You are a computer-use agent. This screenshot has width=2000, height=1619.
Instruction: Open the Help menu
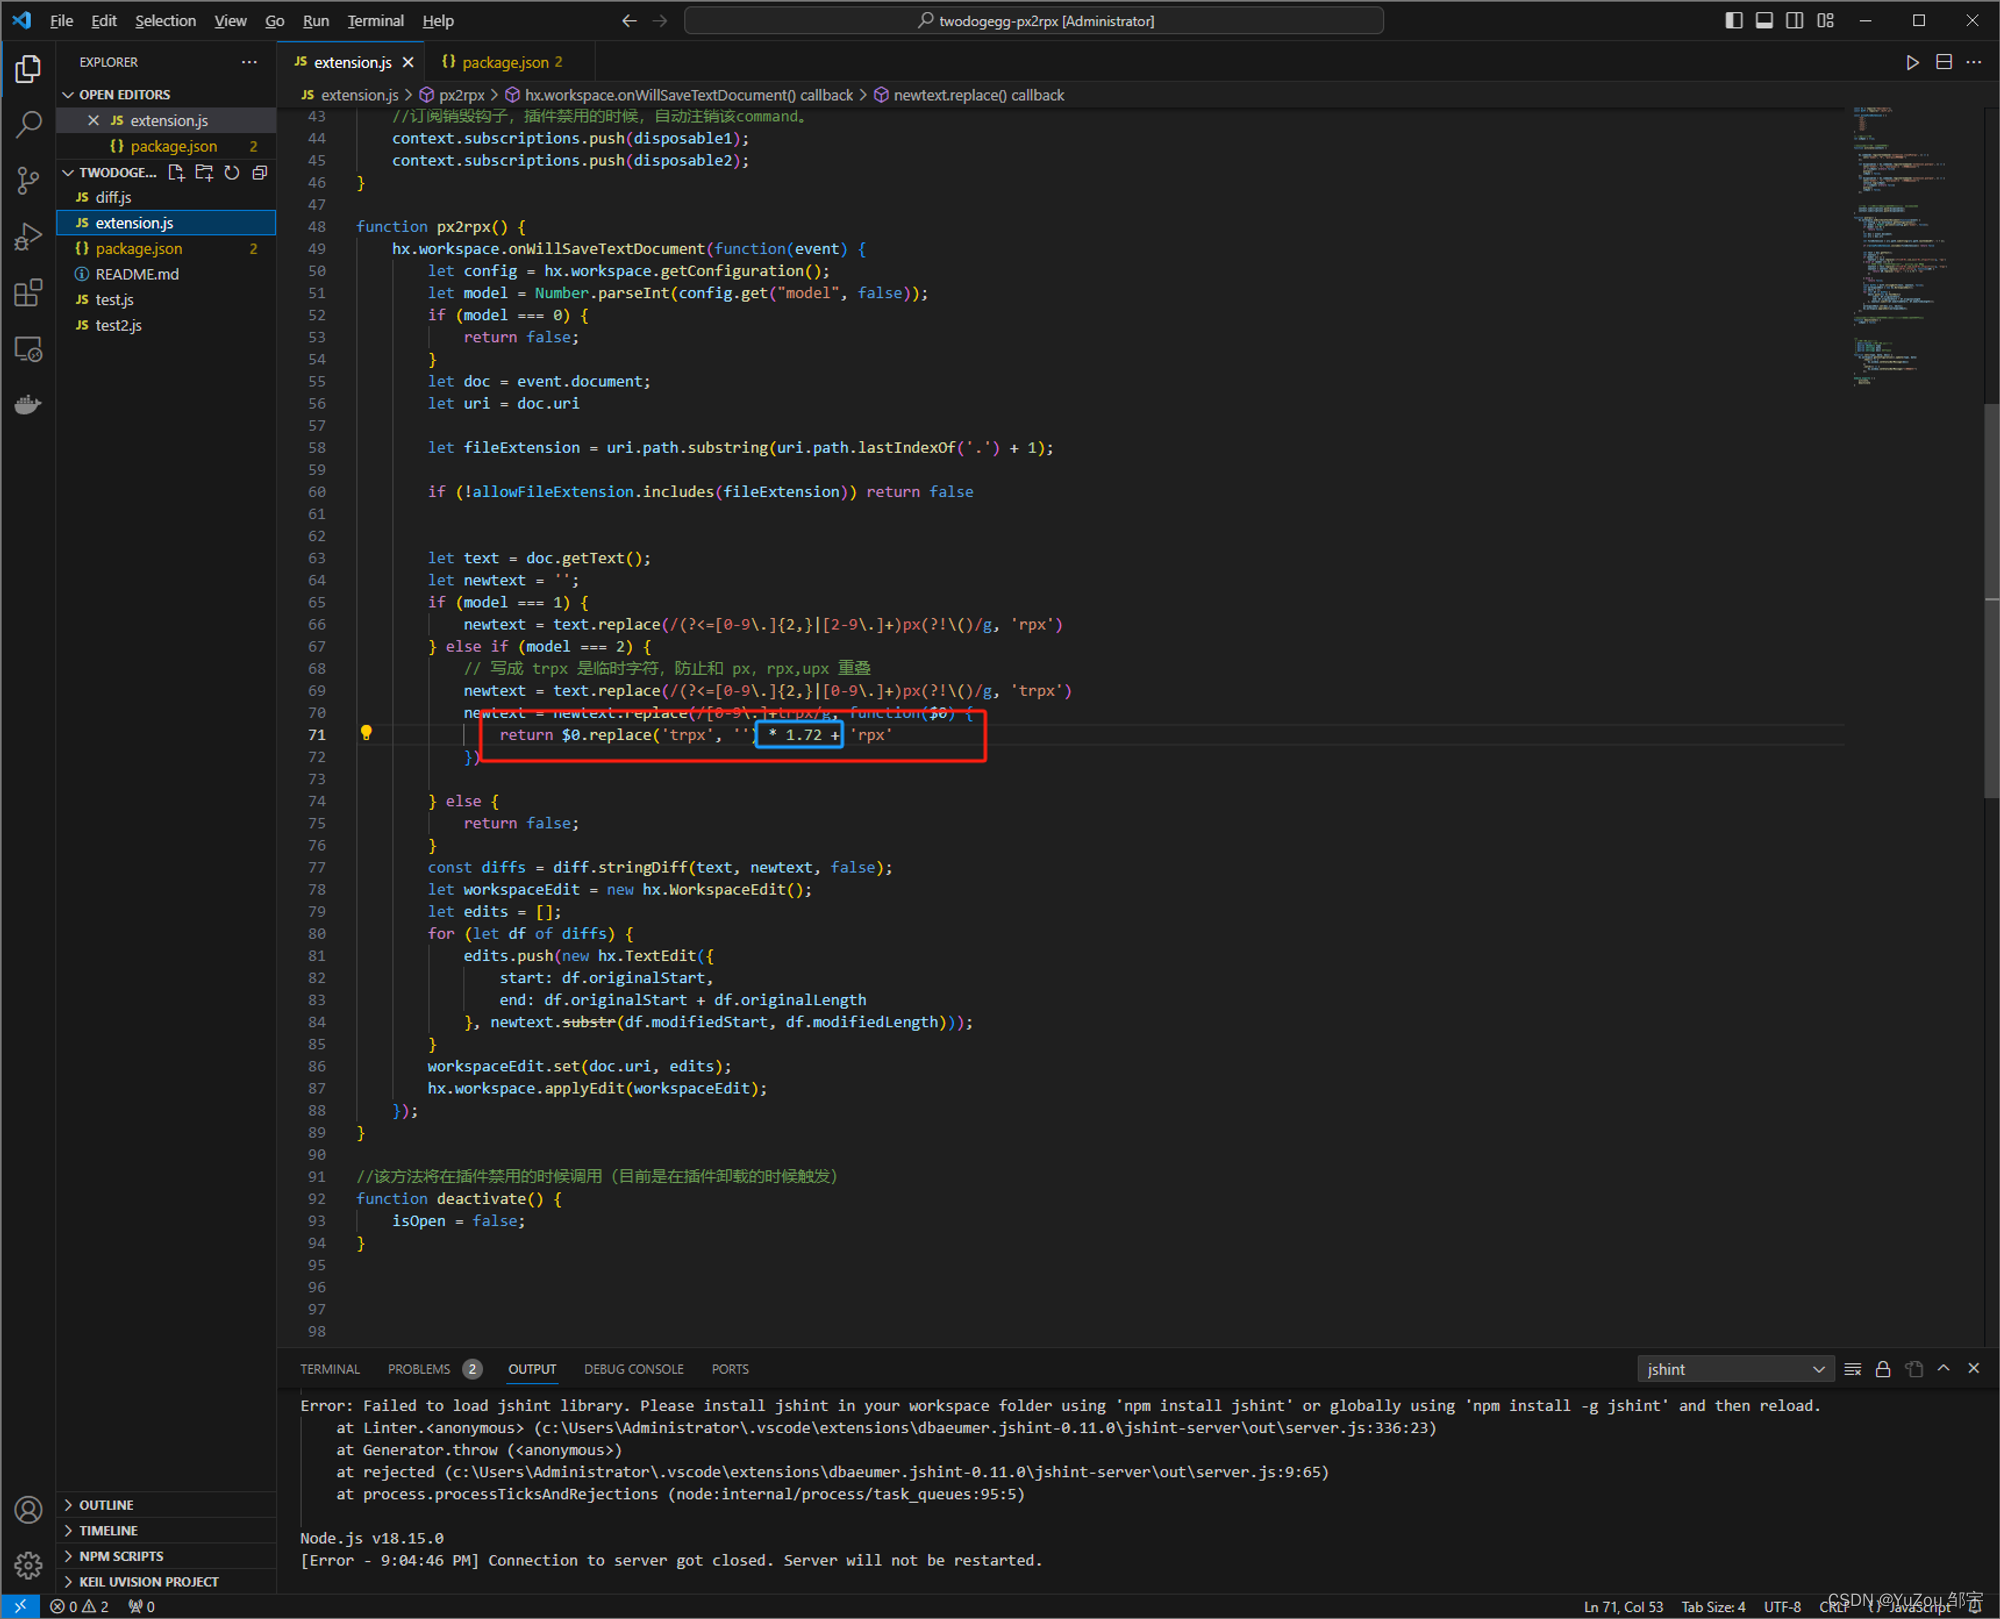[438, 21]
